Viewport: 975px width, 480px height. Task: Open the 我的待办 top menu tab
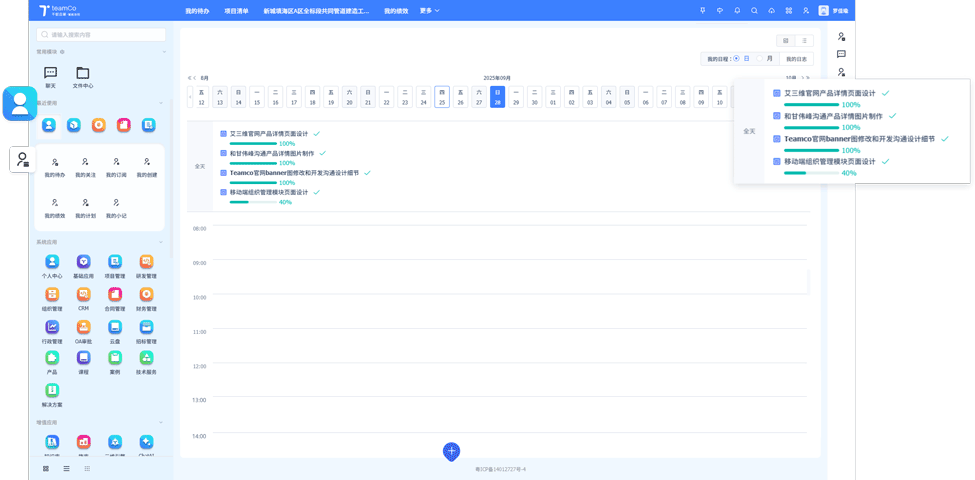click(197, 11)
